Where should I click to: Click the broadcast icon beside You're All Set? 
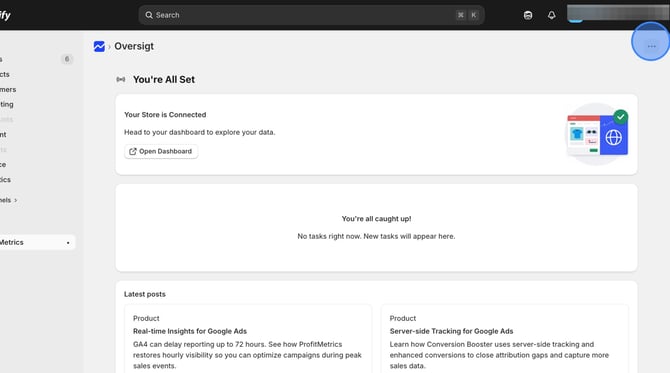tap(121, 79)
